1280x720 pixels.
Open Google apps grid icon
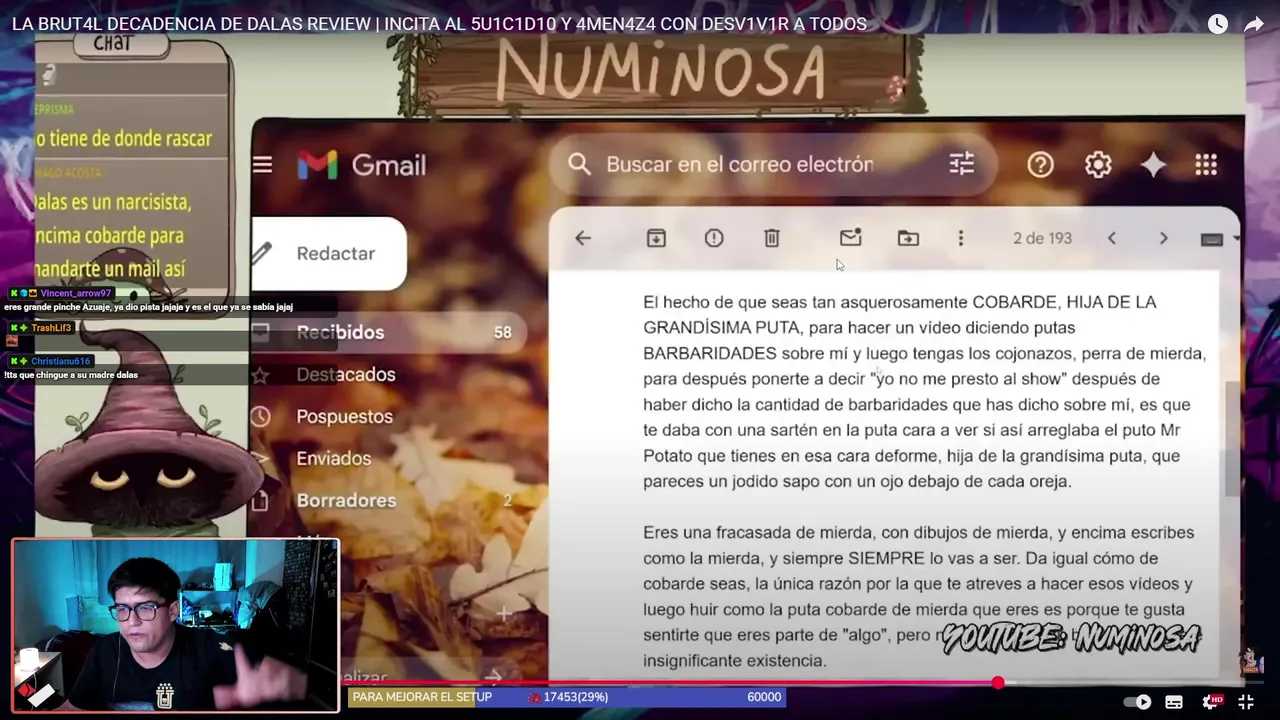[1206, 165]
